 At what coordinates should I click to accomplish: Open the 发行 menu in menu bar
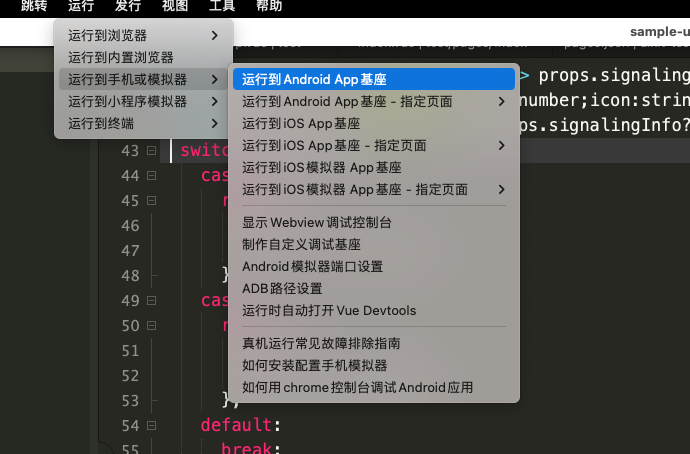click(x=128, y=6)
